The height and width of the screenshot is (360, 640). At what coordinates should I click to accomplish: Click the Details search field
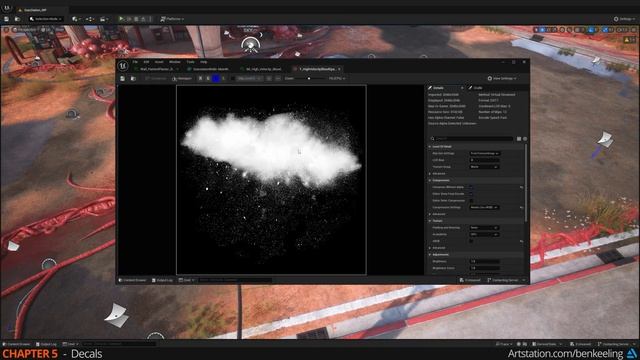471,139
